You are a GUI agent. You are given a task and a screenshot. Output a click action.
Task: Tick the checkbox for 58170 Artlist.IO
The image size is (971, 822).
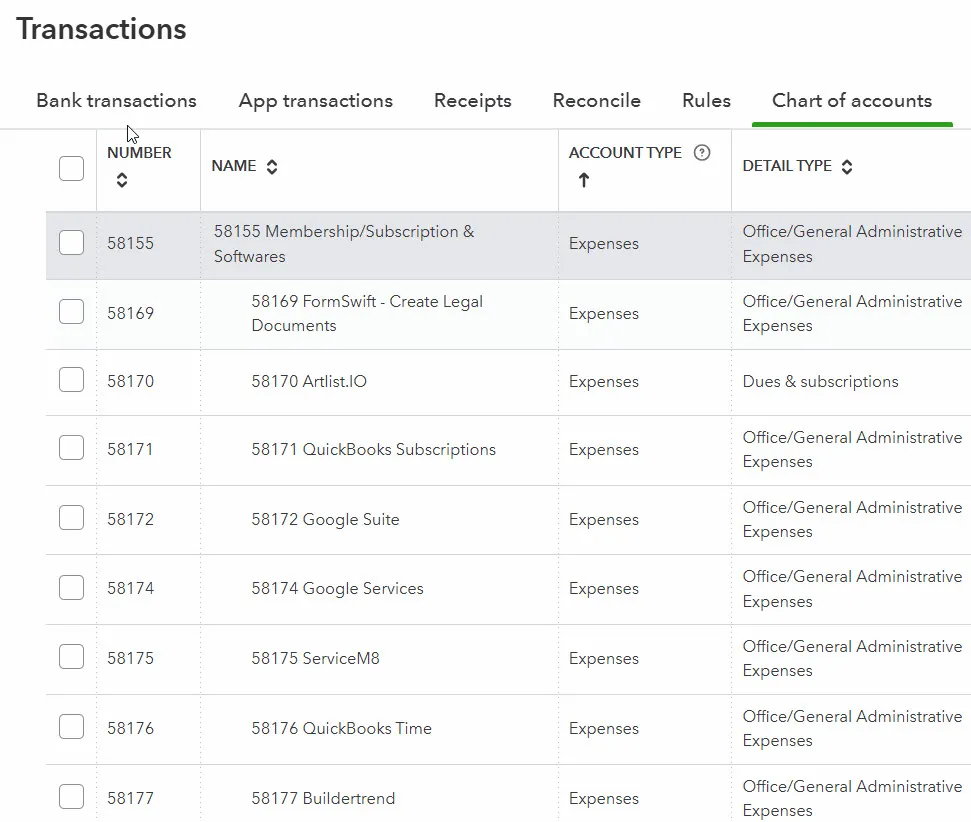pyautogui.click(x=71, y=381)
